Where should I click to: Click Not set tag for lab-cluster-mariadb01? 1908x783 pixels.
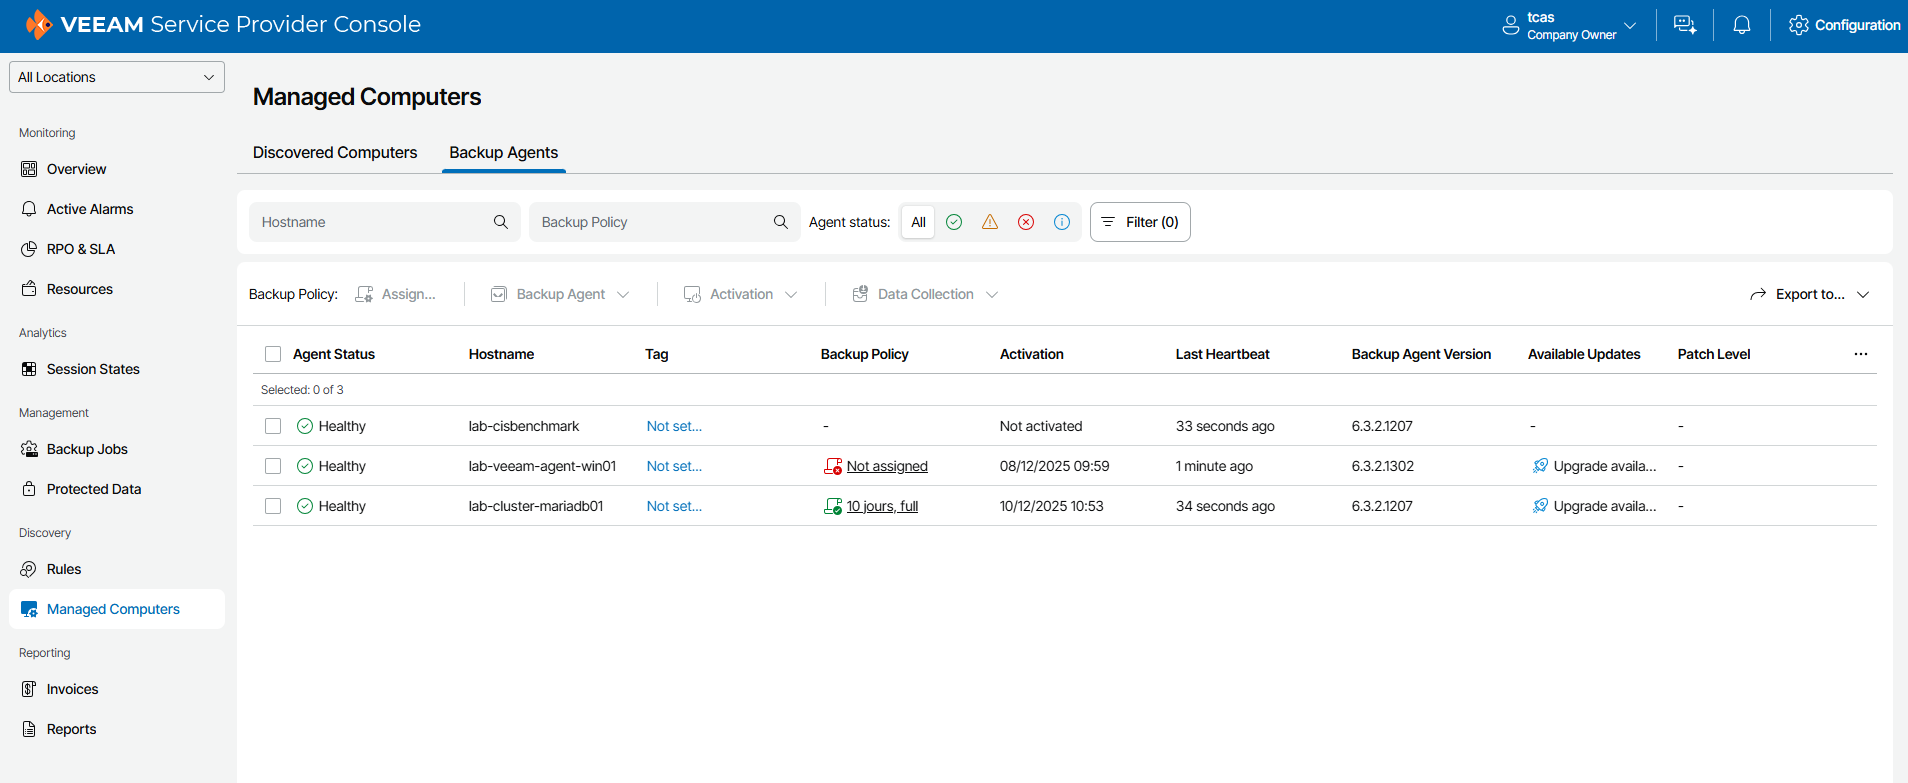point(674,506)
